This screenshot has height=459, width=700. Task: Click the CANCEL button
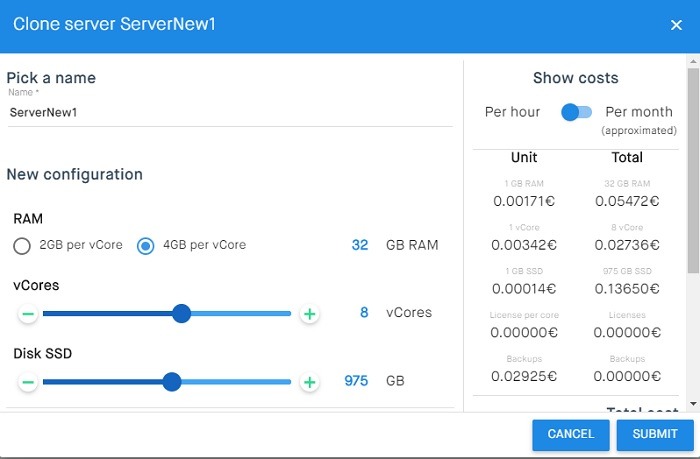point(571,434)
